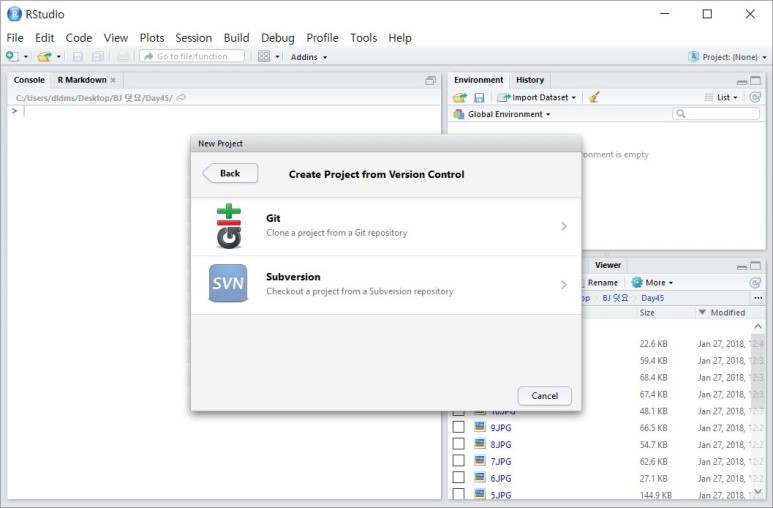Open the New File dropdown arrow
773x508 pixels.
[x=26, y=57]
